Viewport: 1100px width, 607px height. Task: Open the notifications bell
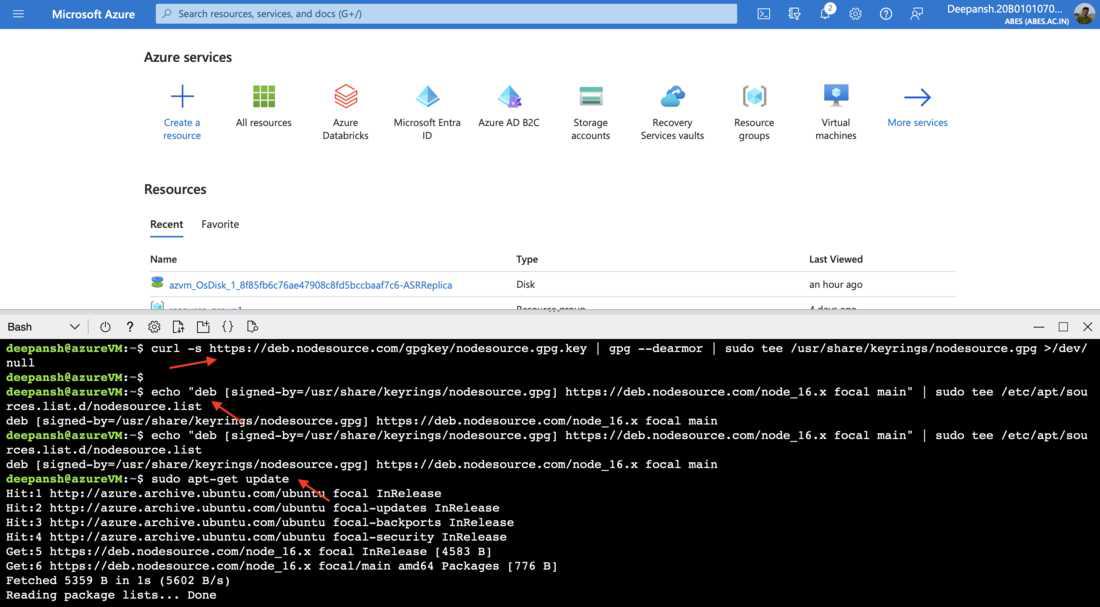point(825,13)
